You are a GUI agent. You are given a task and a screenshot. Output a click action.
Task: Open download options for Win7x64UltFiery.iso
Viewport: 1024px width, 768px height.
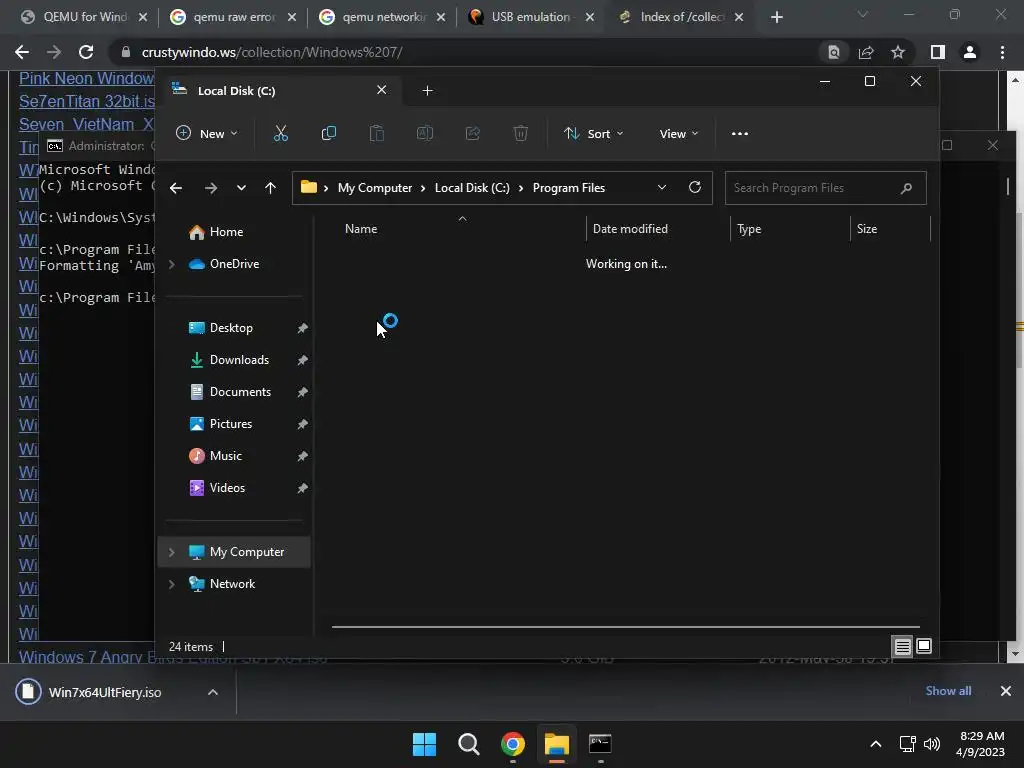coord(213,692)
